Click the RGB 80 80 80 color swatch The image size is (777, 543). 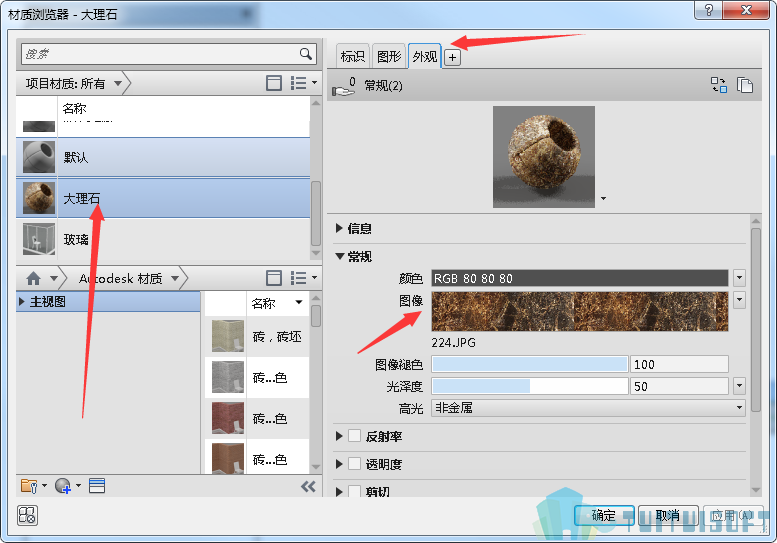(x=579, y=278)
